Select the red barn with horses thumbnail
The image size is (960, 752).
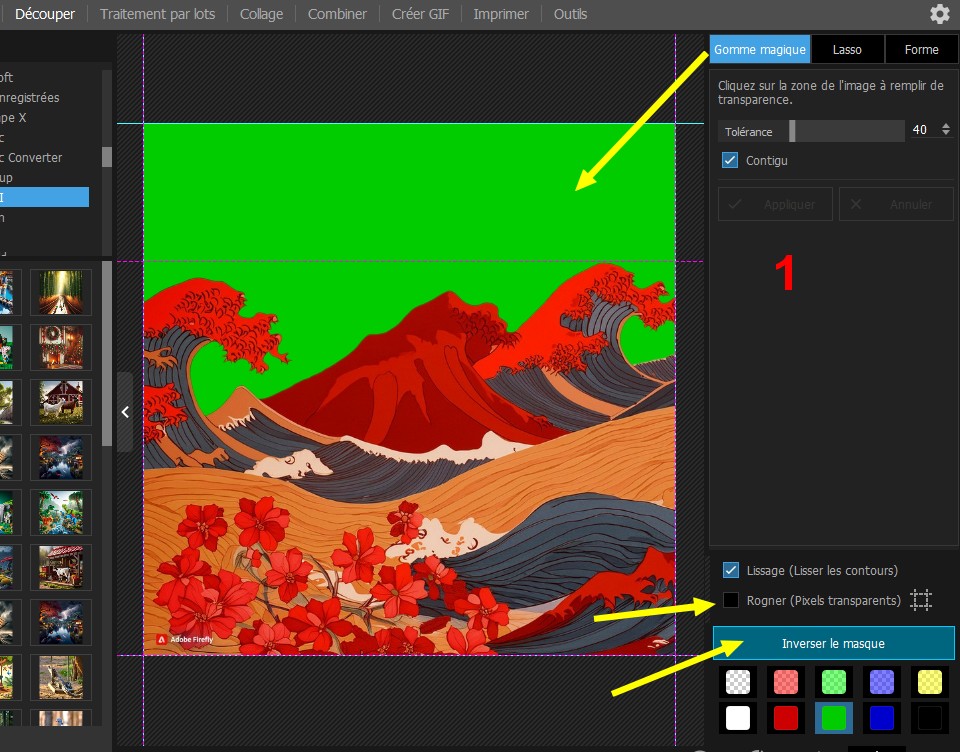tap(61, 402)
